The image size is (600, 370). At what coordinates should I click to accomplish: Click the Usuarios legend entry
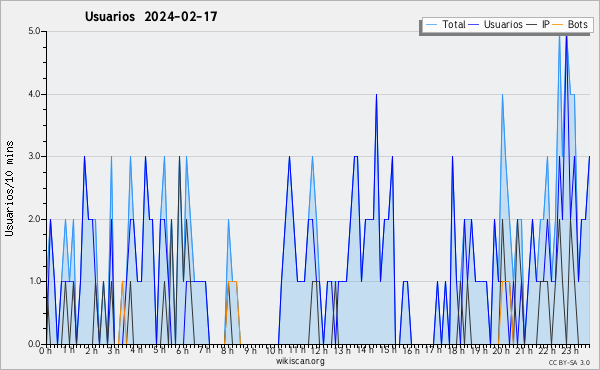pyautogui.click(x=496, y=24)
